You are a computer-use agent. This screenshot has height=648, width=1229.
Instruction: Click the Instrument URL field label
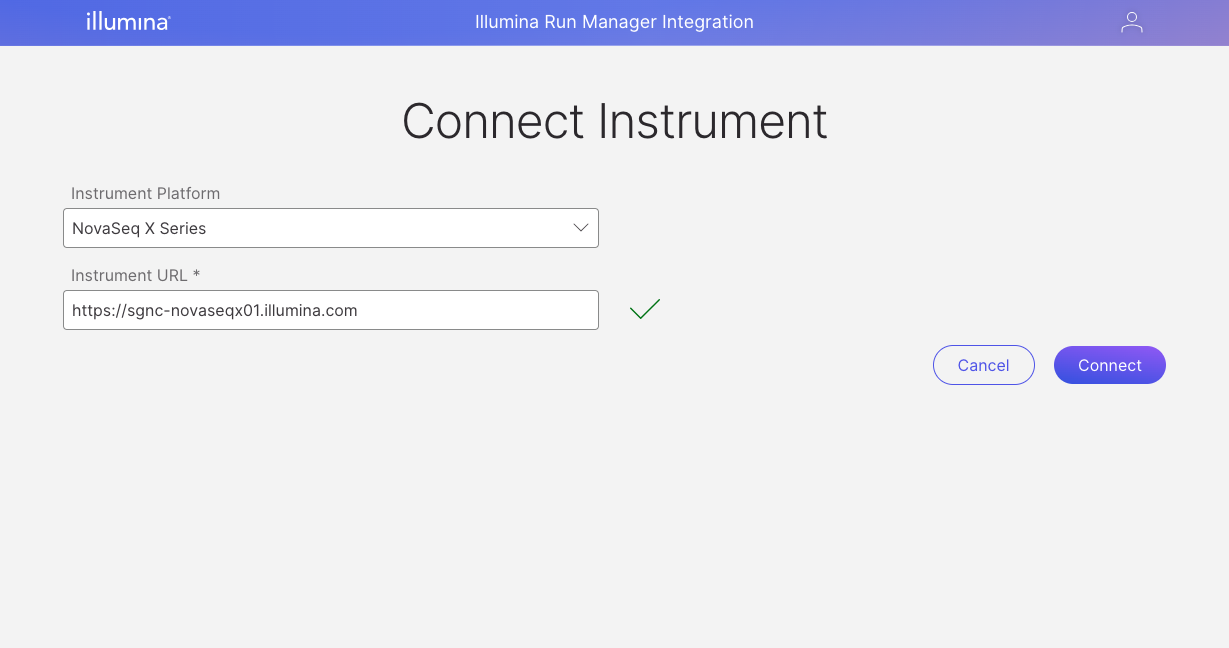click(x=129, y=275)
